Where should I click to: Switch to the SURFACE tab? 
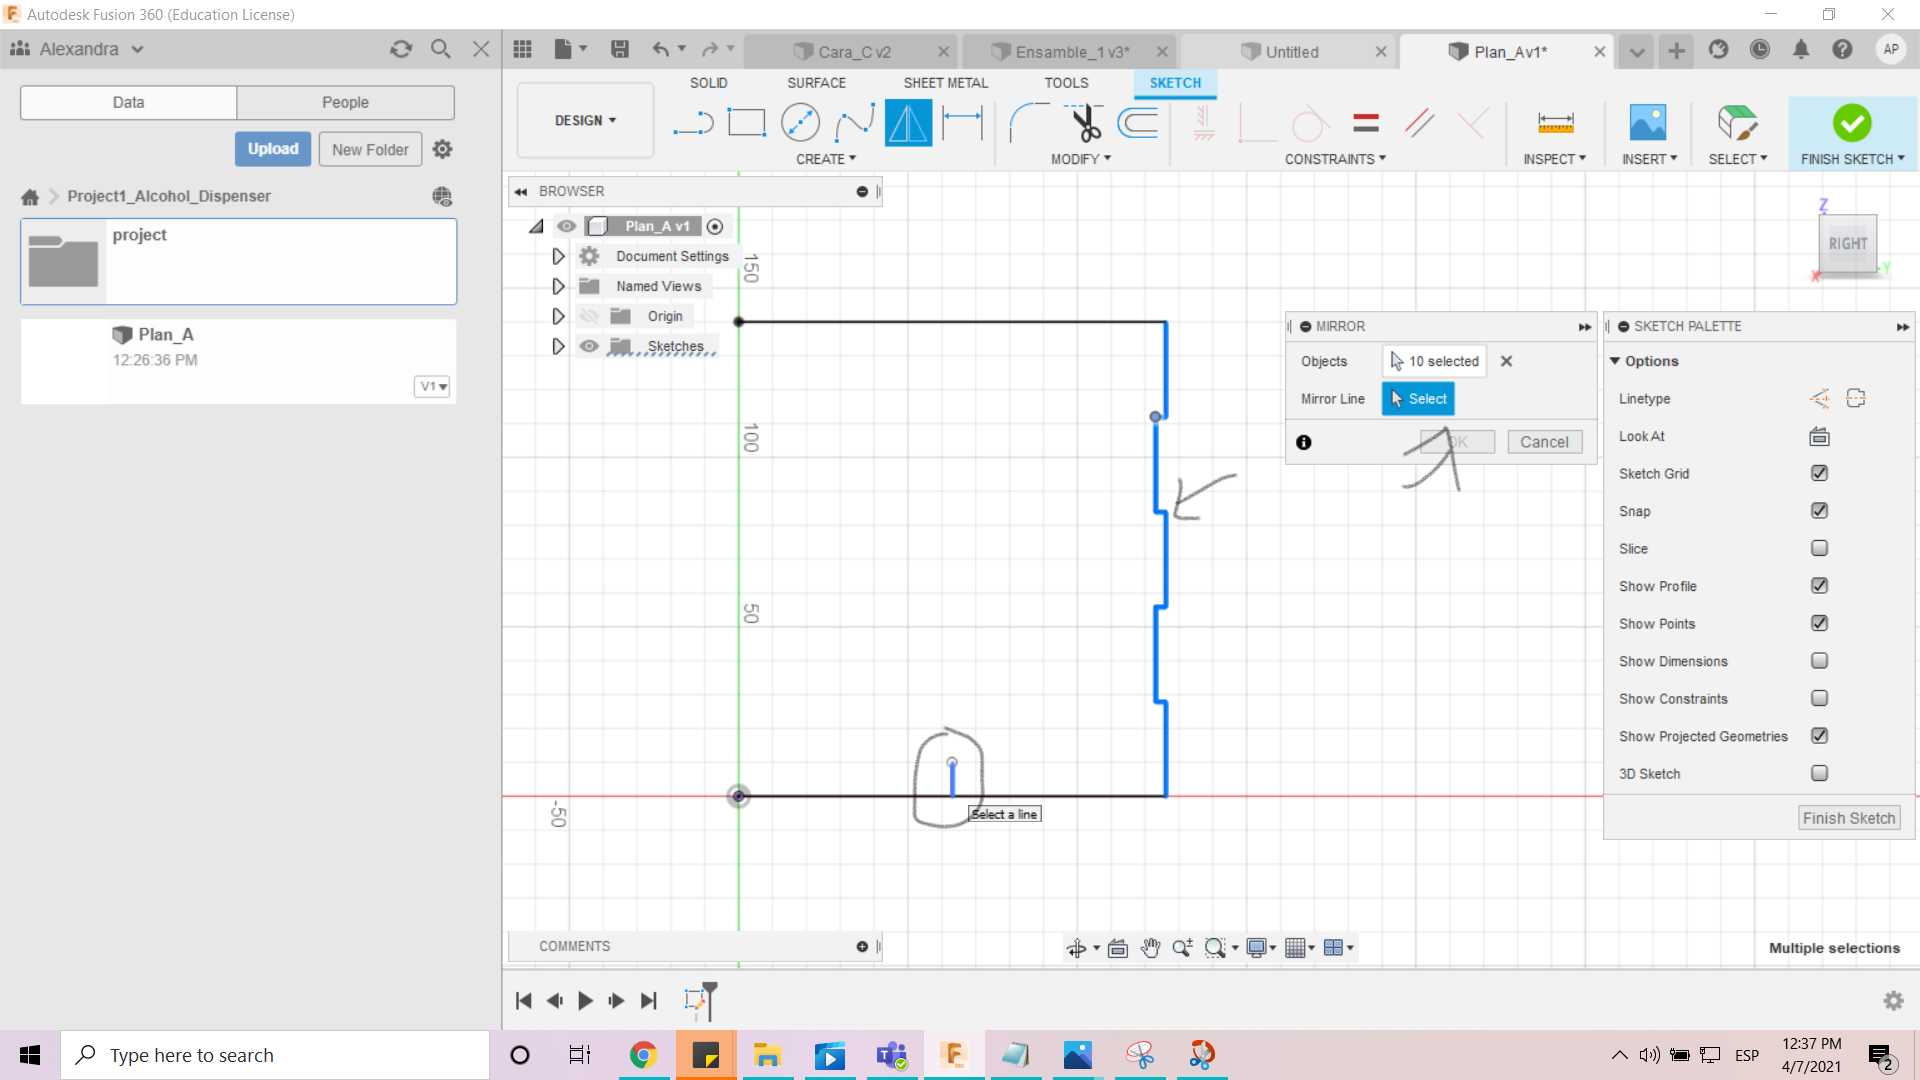(816, 83)
